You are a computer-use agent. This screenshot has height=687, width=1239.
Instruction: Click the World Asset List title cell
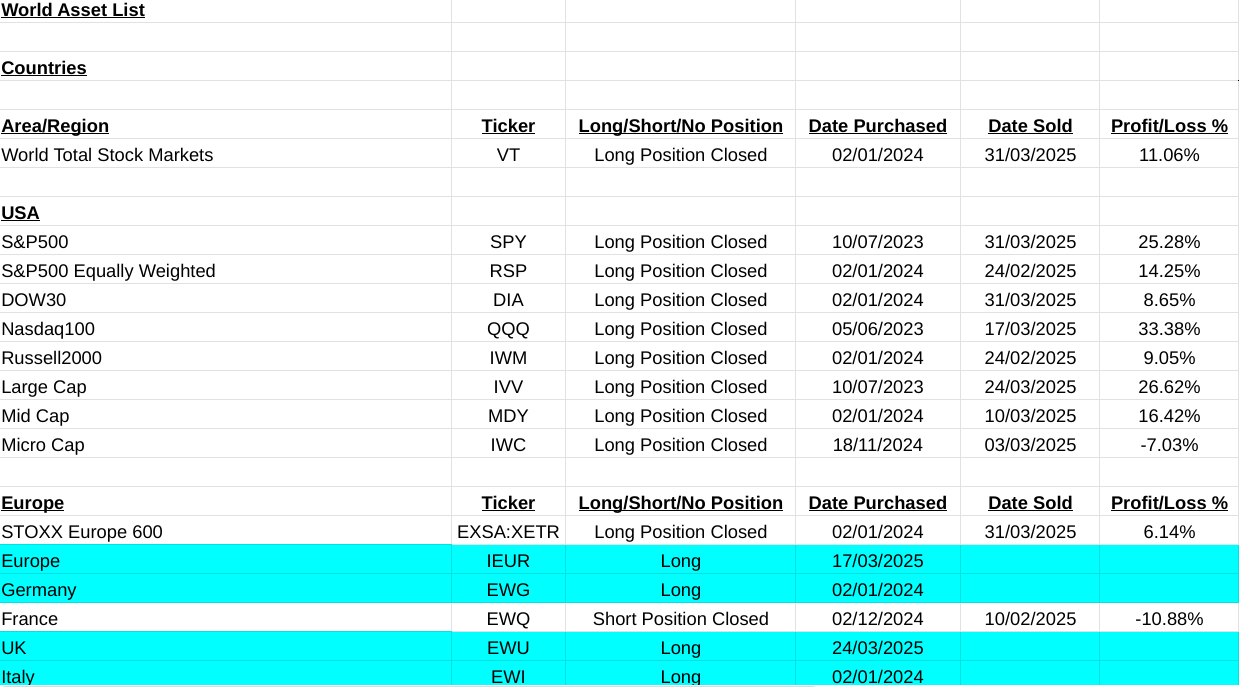pyautogui.click(x=73, y=10)
